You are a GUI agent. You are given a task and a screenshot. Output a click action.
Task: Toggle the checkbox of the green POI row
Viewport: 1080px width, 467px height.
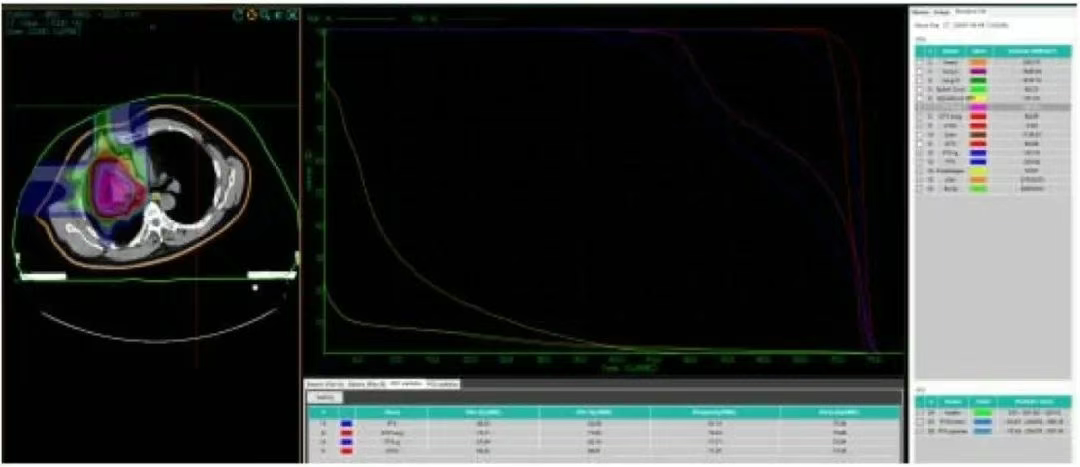[920, 412]
